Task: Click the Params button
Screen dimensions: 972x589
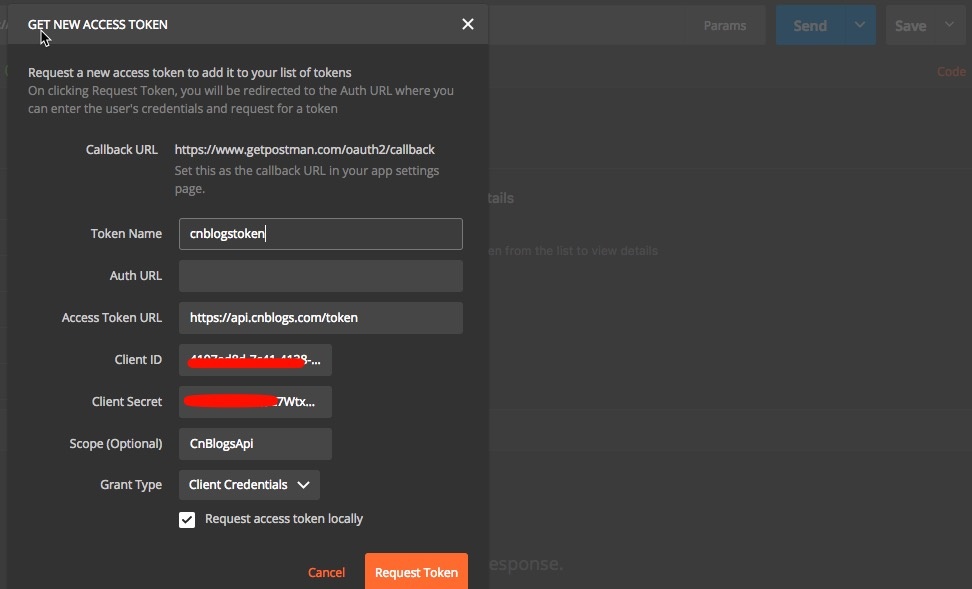Action: (x=725, y=25)
